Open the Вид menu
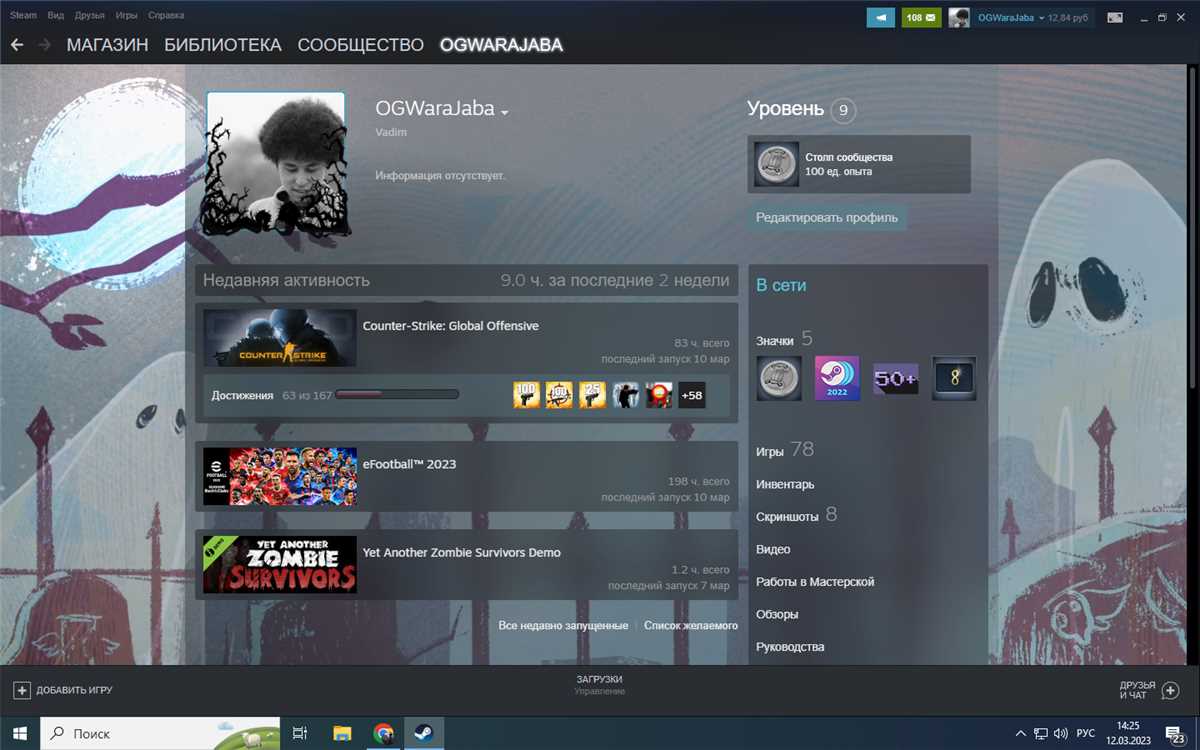 (x=56, y=16)
